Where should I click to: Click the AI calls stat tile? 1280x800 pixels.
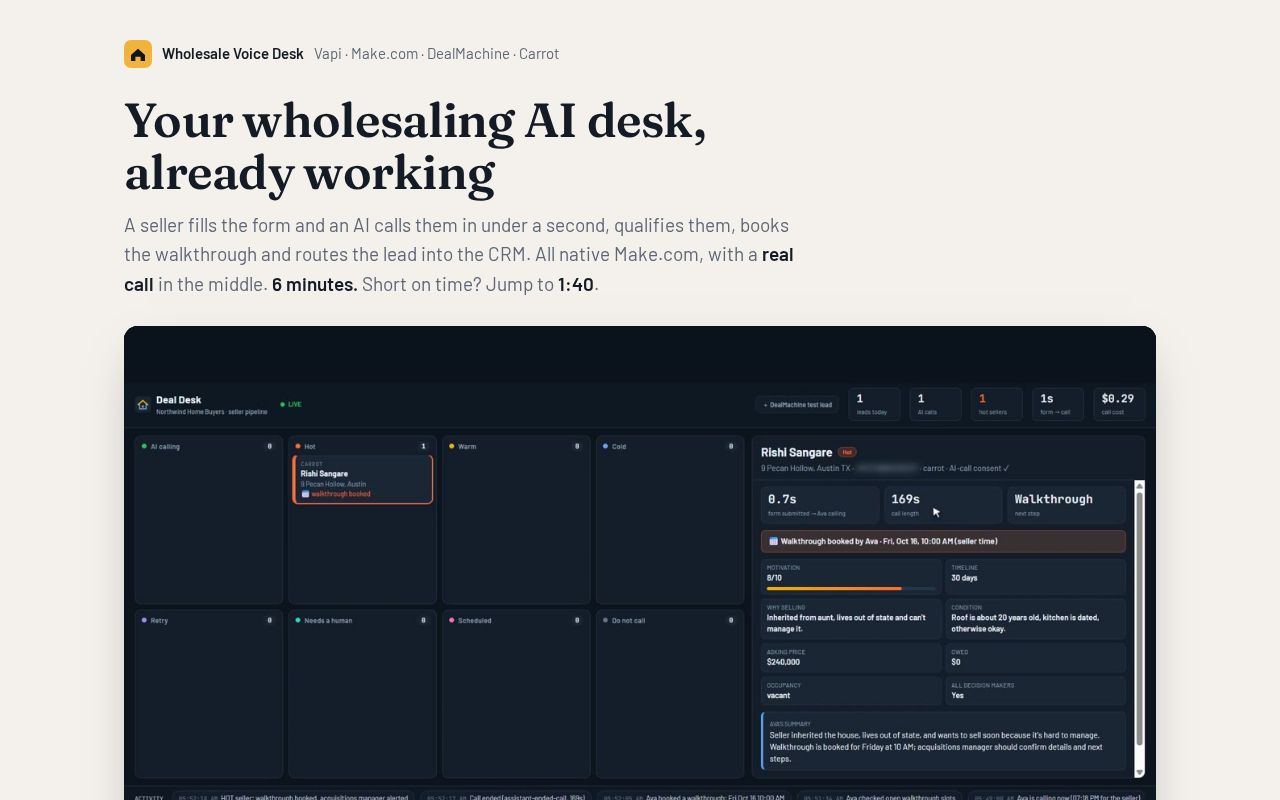tap(935, 404)
